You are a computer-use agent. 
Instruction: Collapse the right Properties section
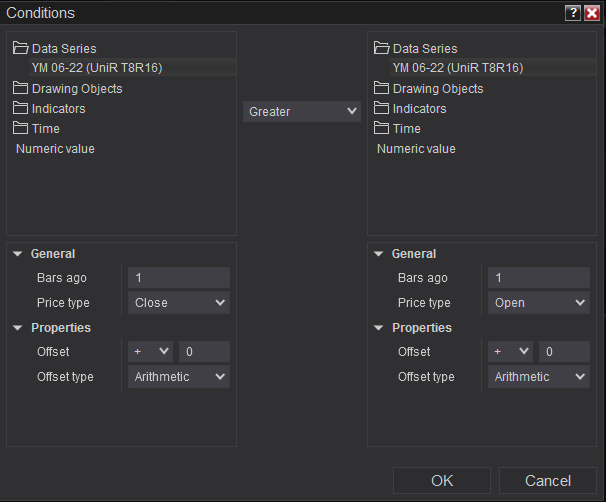tap(379, 328)
